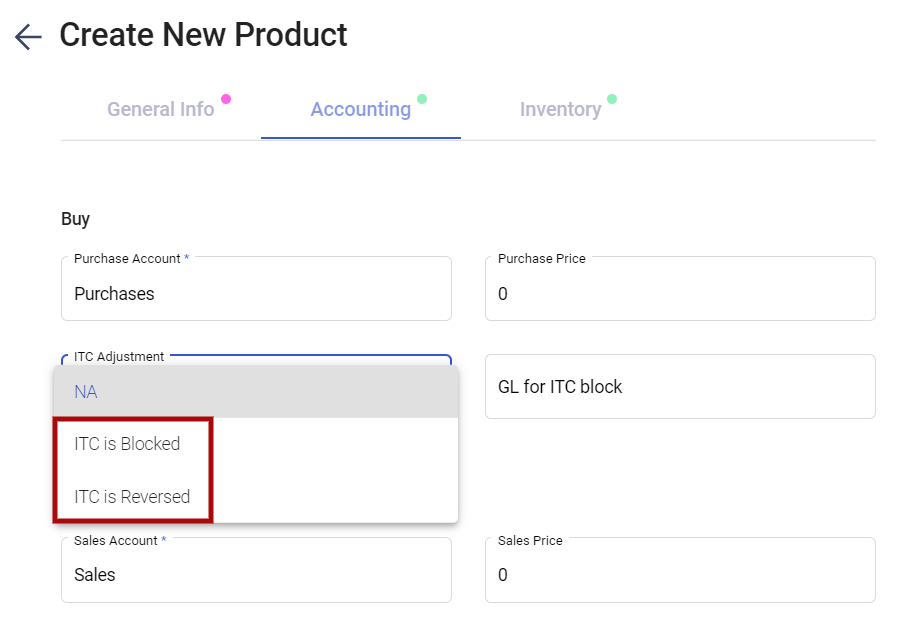Screen dimensions: 909x632
Task: Click the pink status dot beside General Info
Action: tap(226, 99)
